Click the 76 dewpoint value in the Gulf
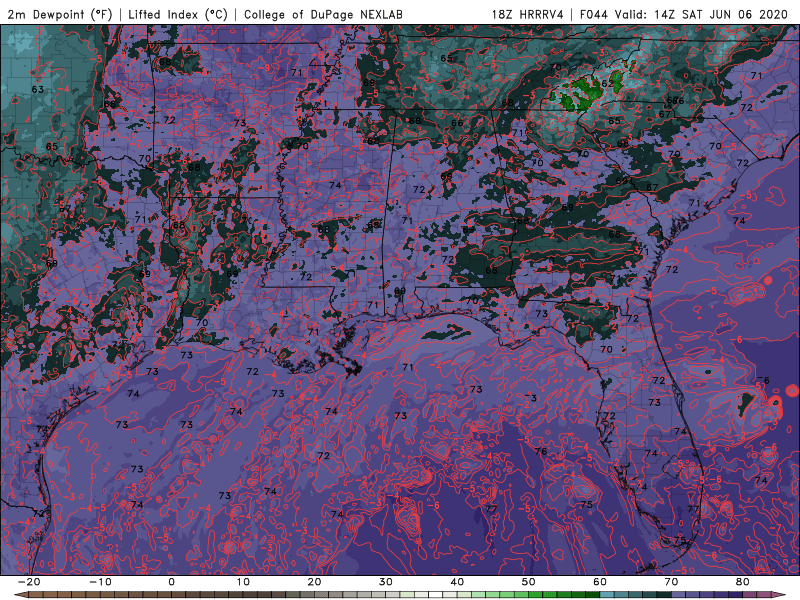800x600 pixels. 541,451
